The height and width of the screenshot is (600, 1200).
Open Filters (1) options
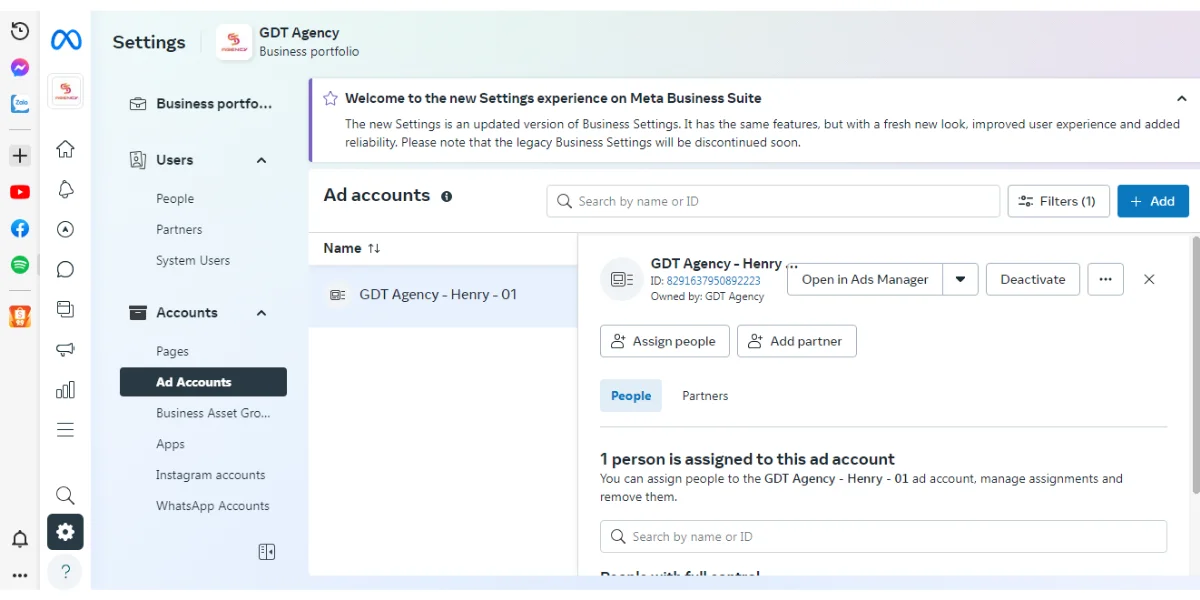click(x=1058, y=201)
